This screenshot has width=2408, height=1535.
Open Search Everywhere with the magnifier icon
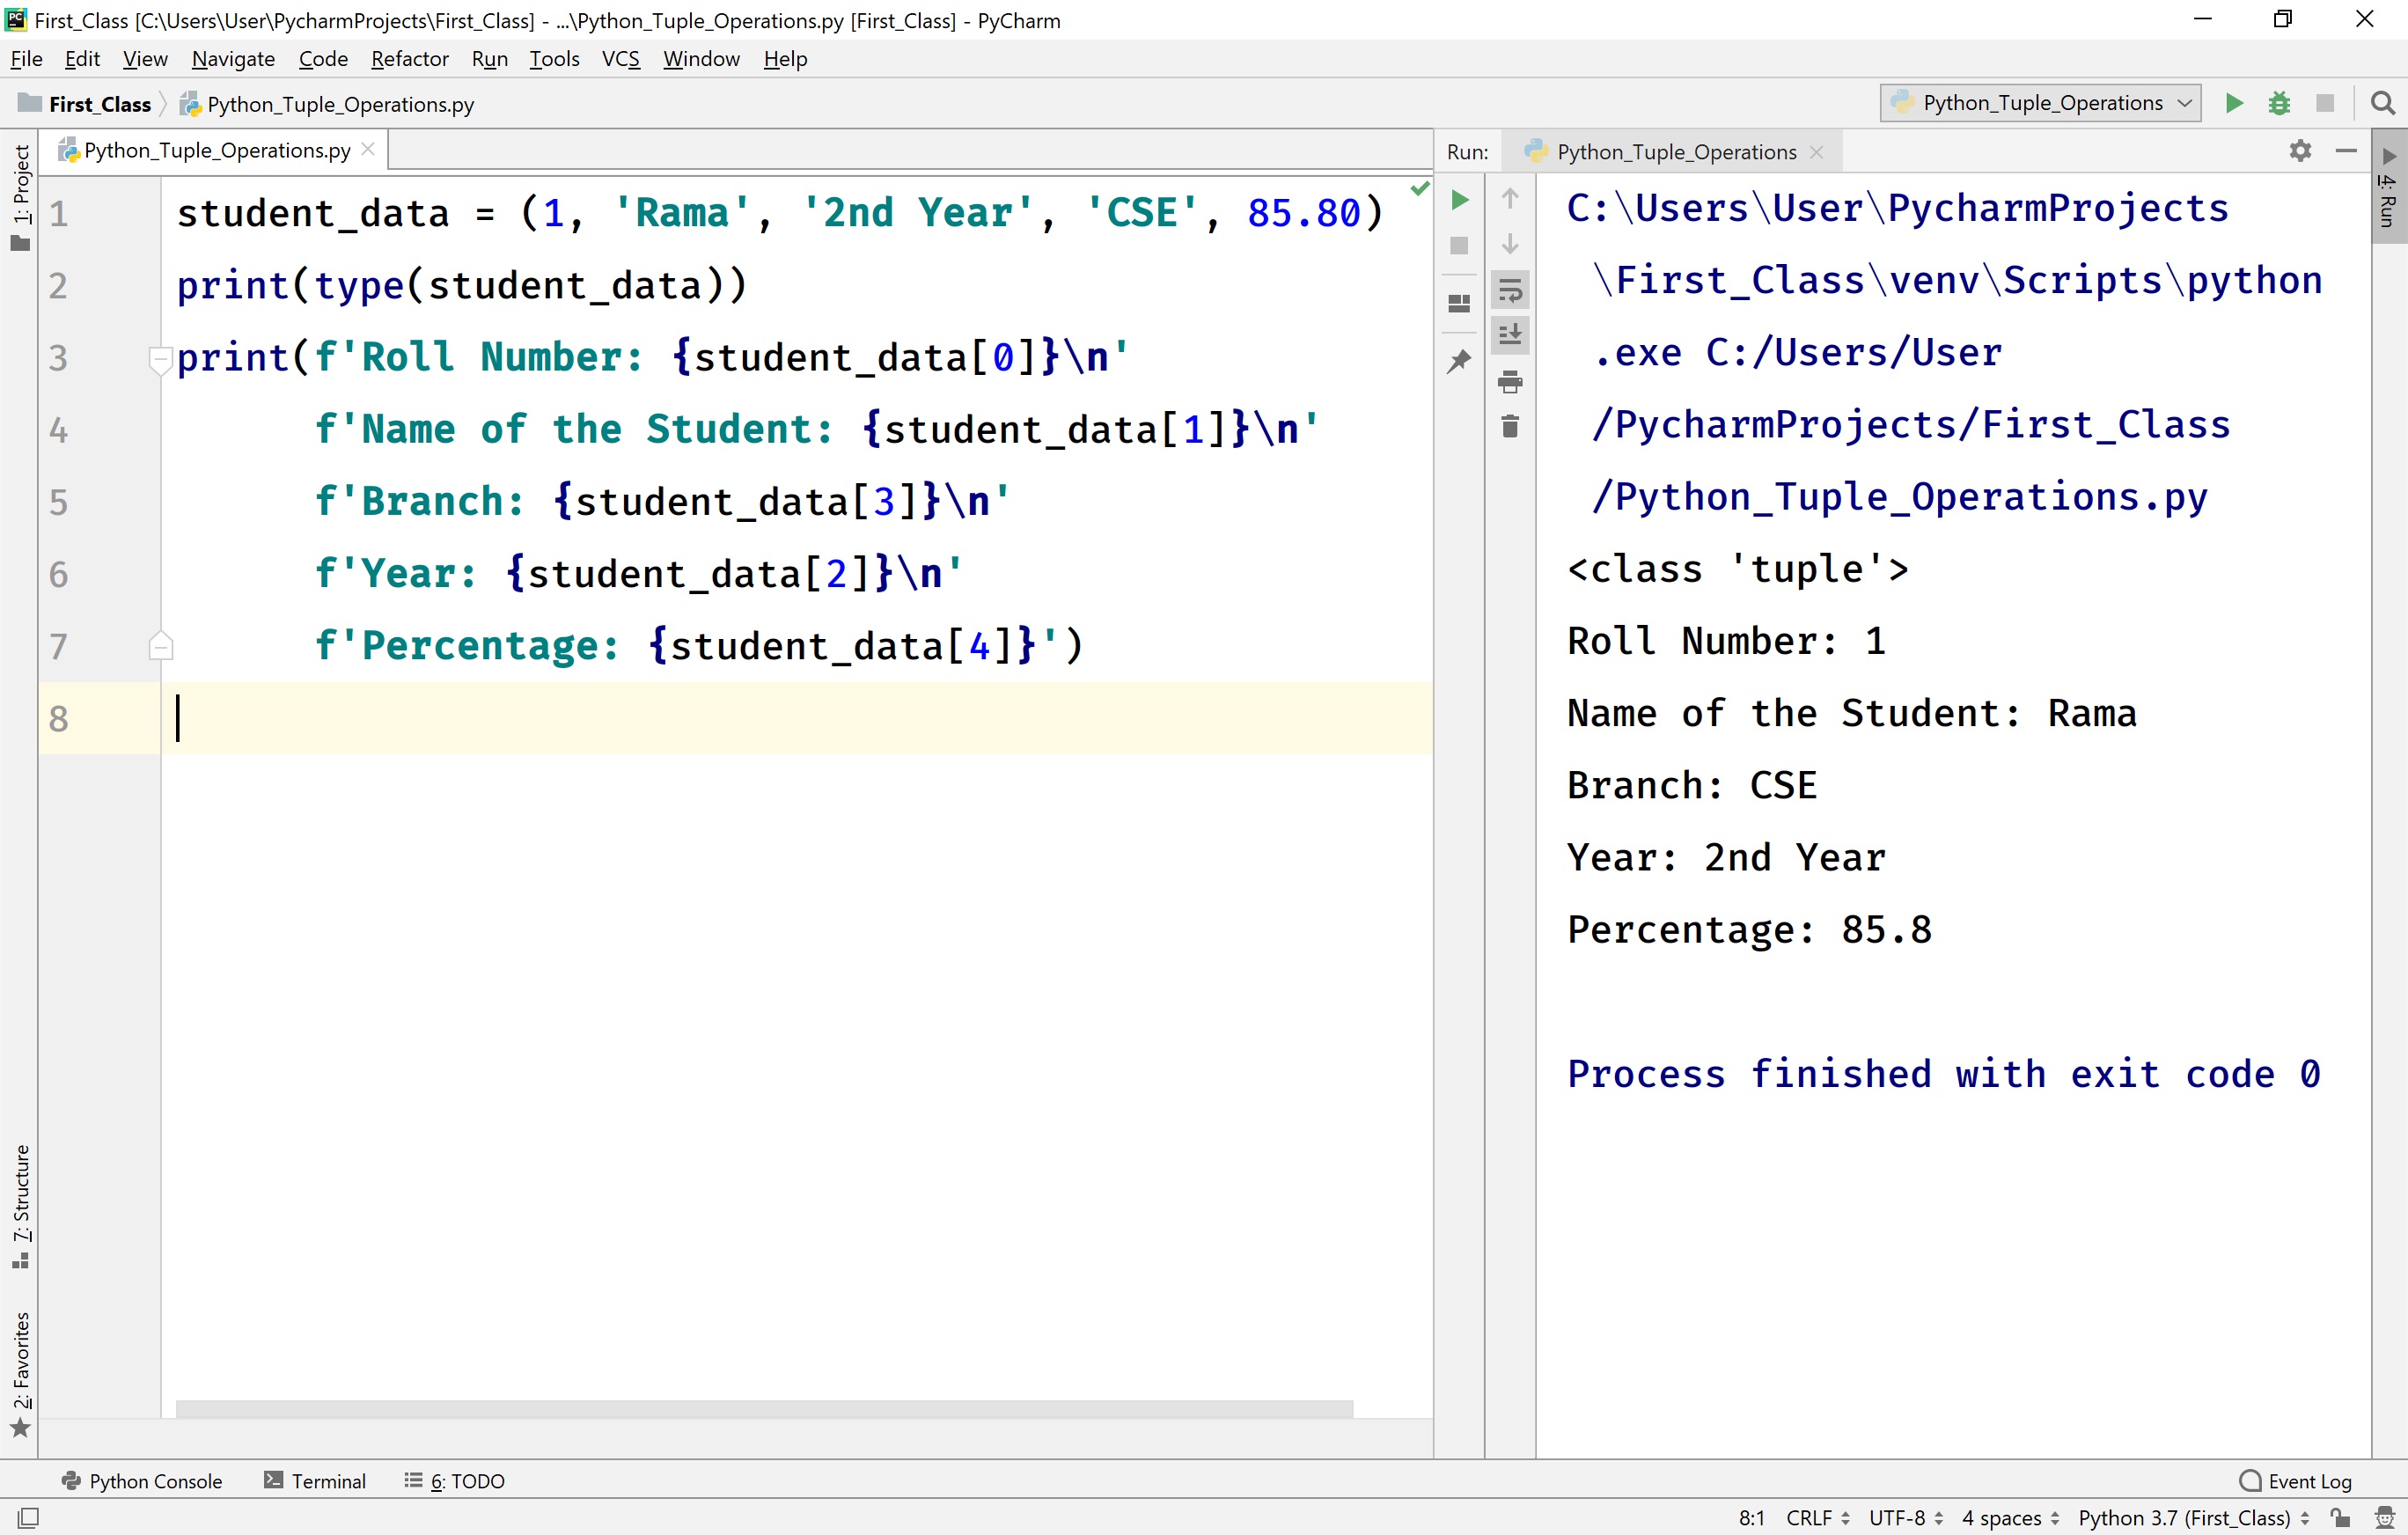click(2383, 103)
